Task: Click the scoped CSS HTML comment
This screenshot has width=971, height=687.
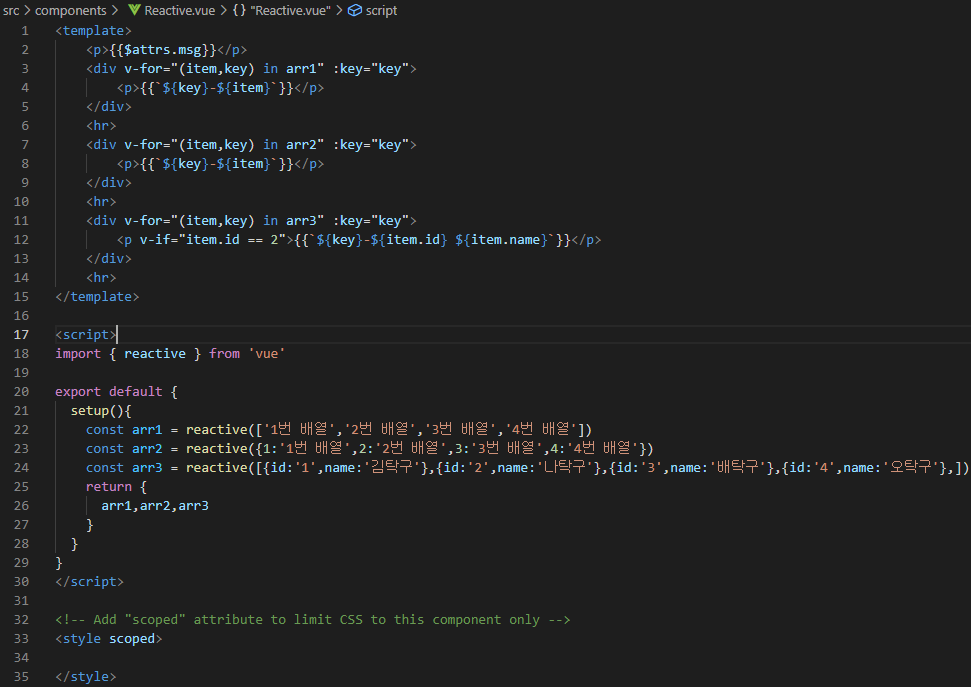Action: (313, 620)
